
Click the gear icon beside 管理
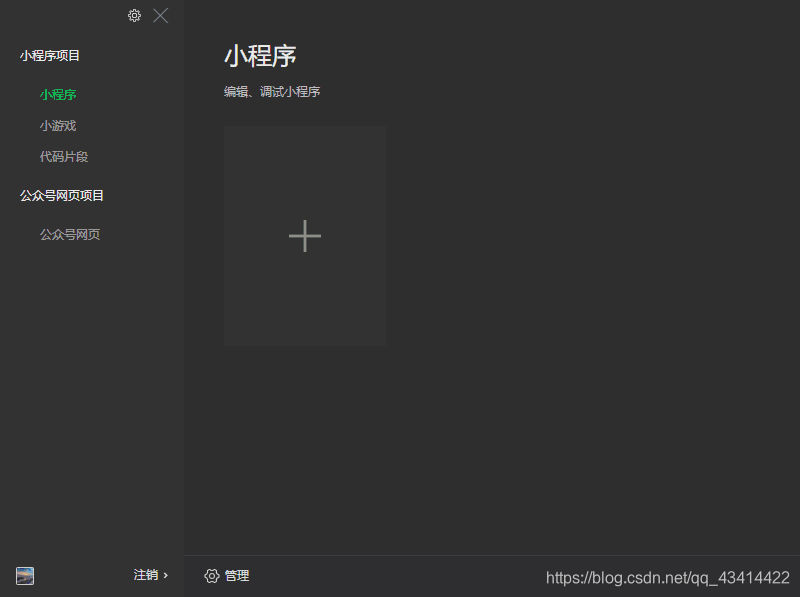(x=212, y=576)
